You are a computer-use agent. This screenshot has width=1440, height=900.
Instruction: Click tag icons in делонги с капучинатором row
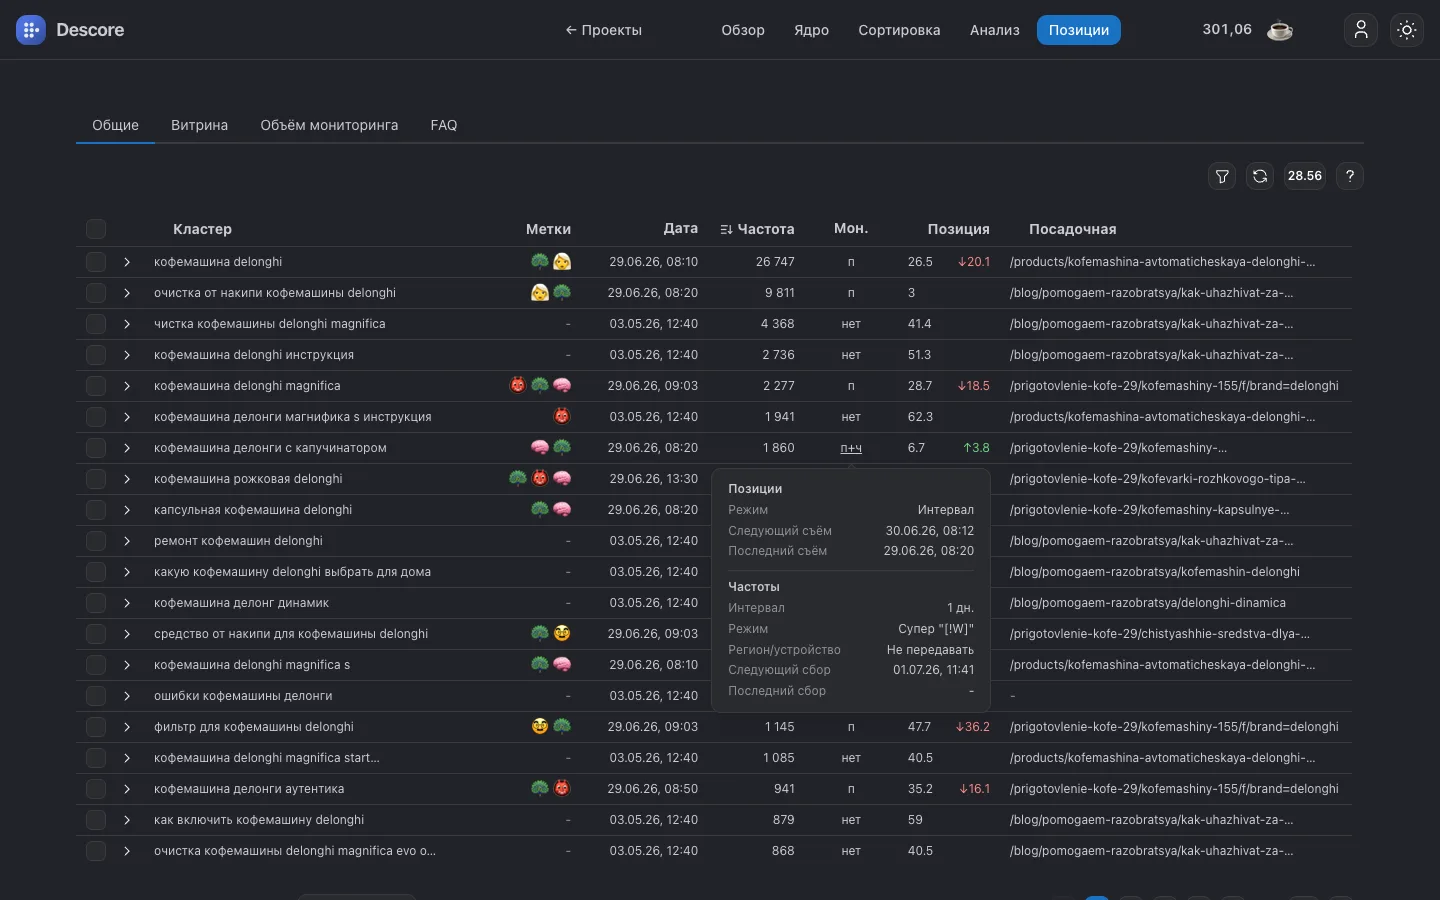click(551, 448)
